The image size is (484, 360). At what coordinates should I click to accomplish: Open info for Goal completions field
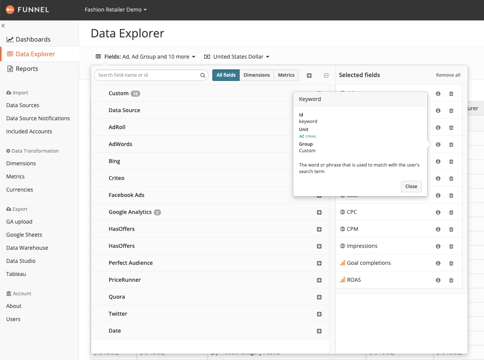[438, 263]
